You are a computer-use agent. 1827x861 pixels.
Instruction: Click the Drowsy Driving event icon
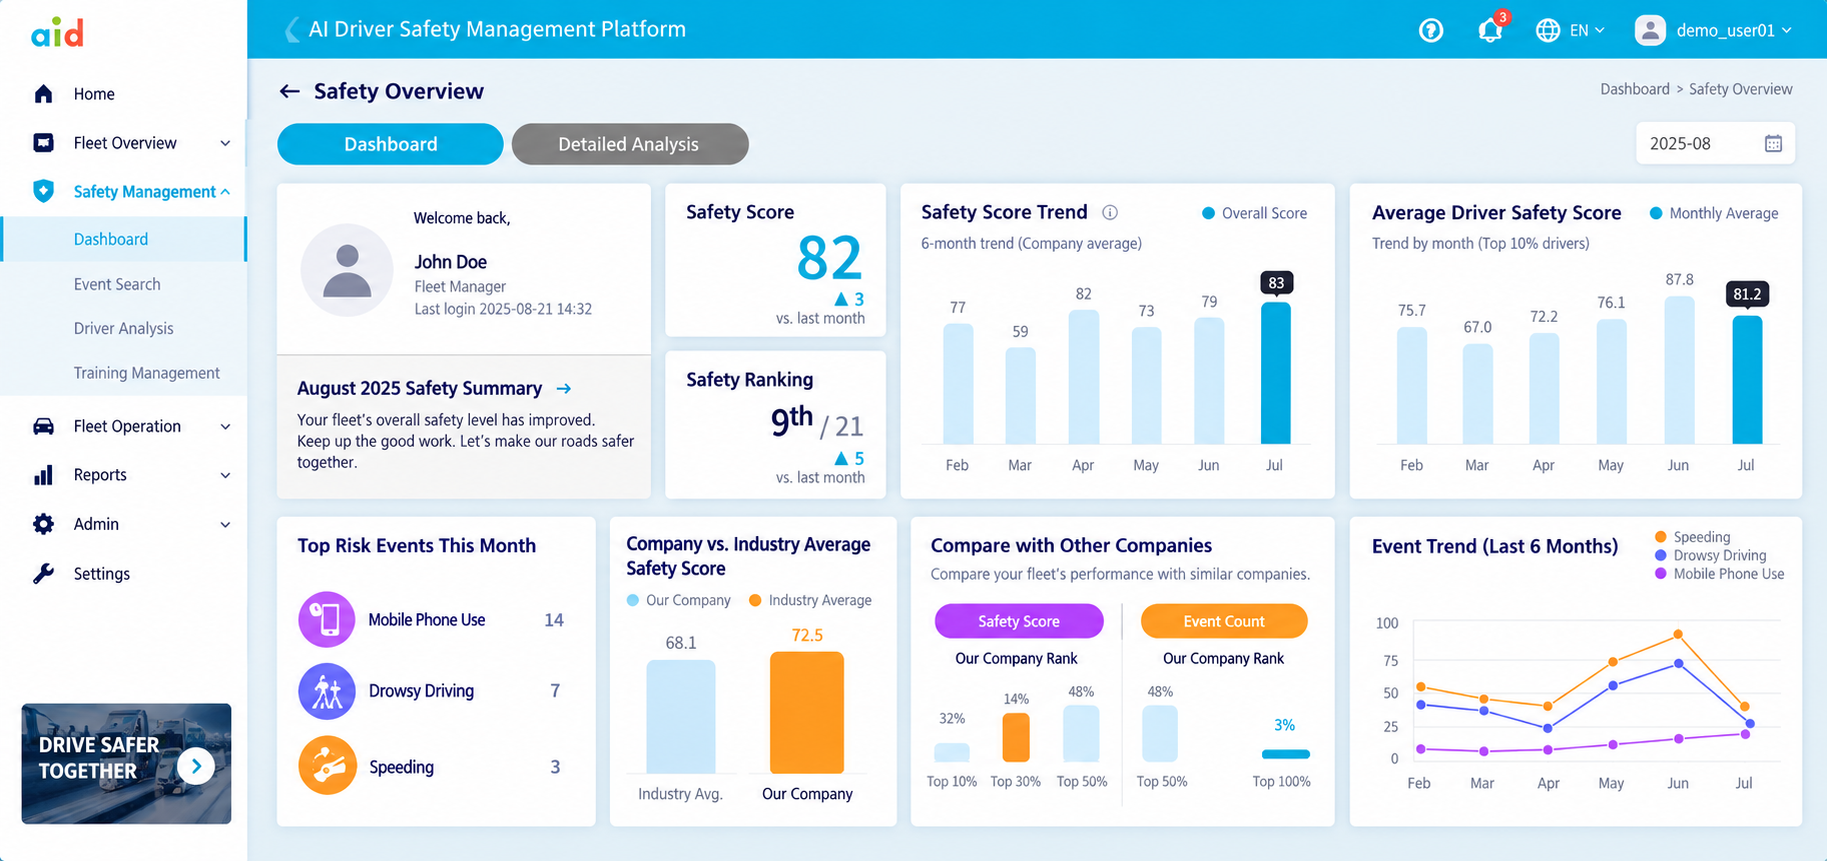pos(327,691)
